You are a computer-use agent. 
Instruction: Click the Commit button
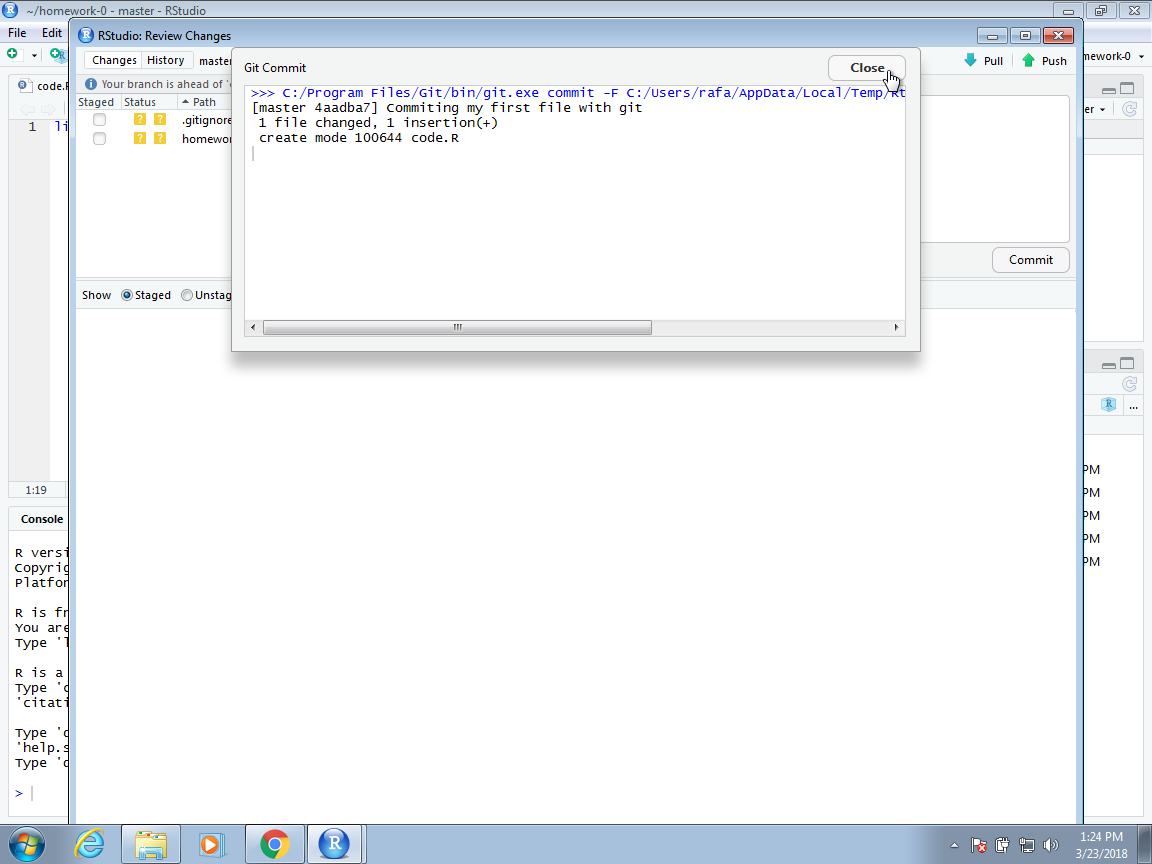pos(1030,260)
